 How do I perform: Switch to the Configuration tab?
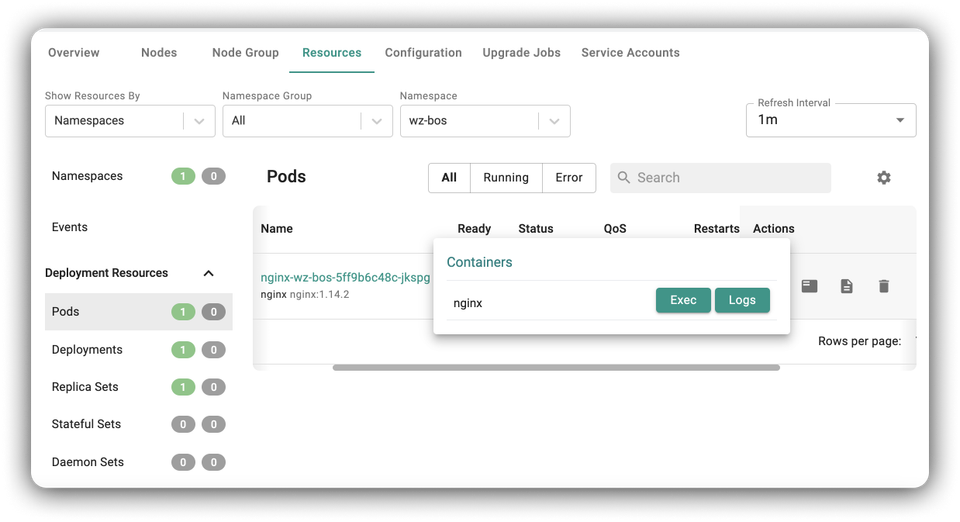423,53
